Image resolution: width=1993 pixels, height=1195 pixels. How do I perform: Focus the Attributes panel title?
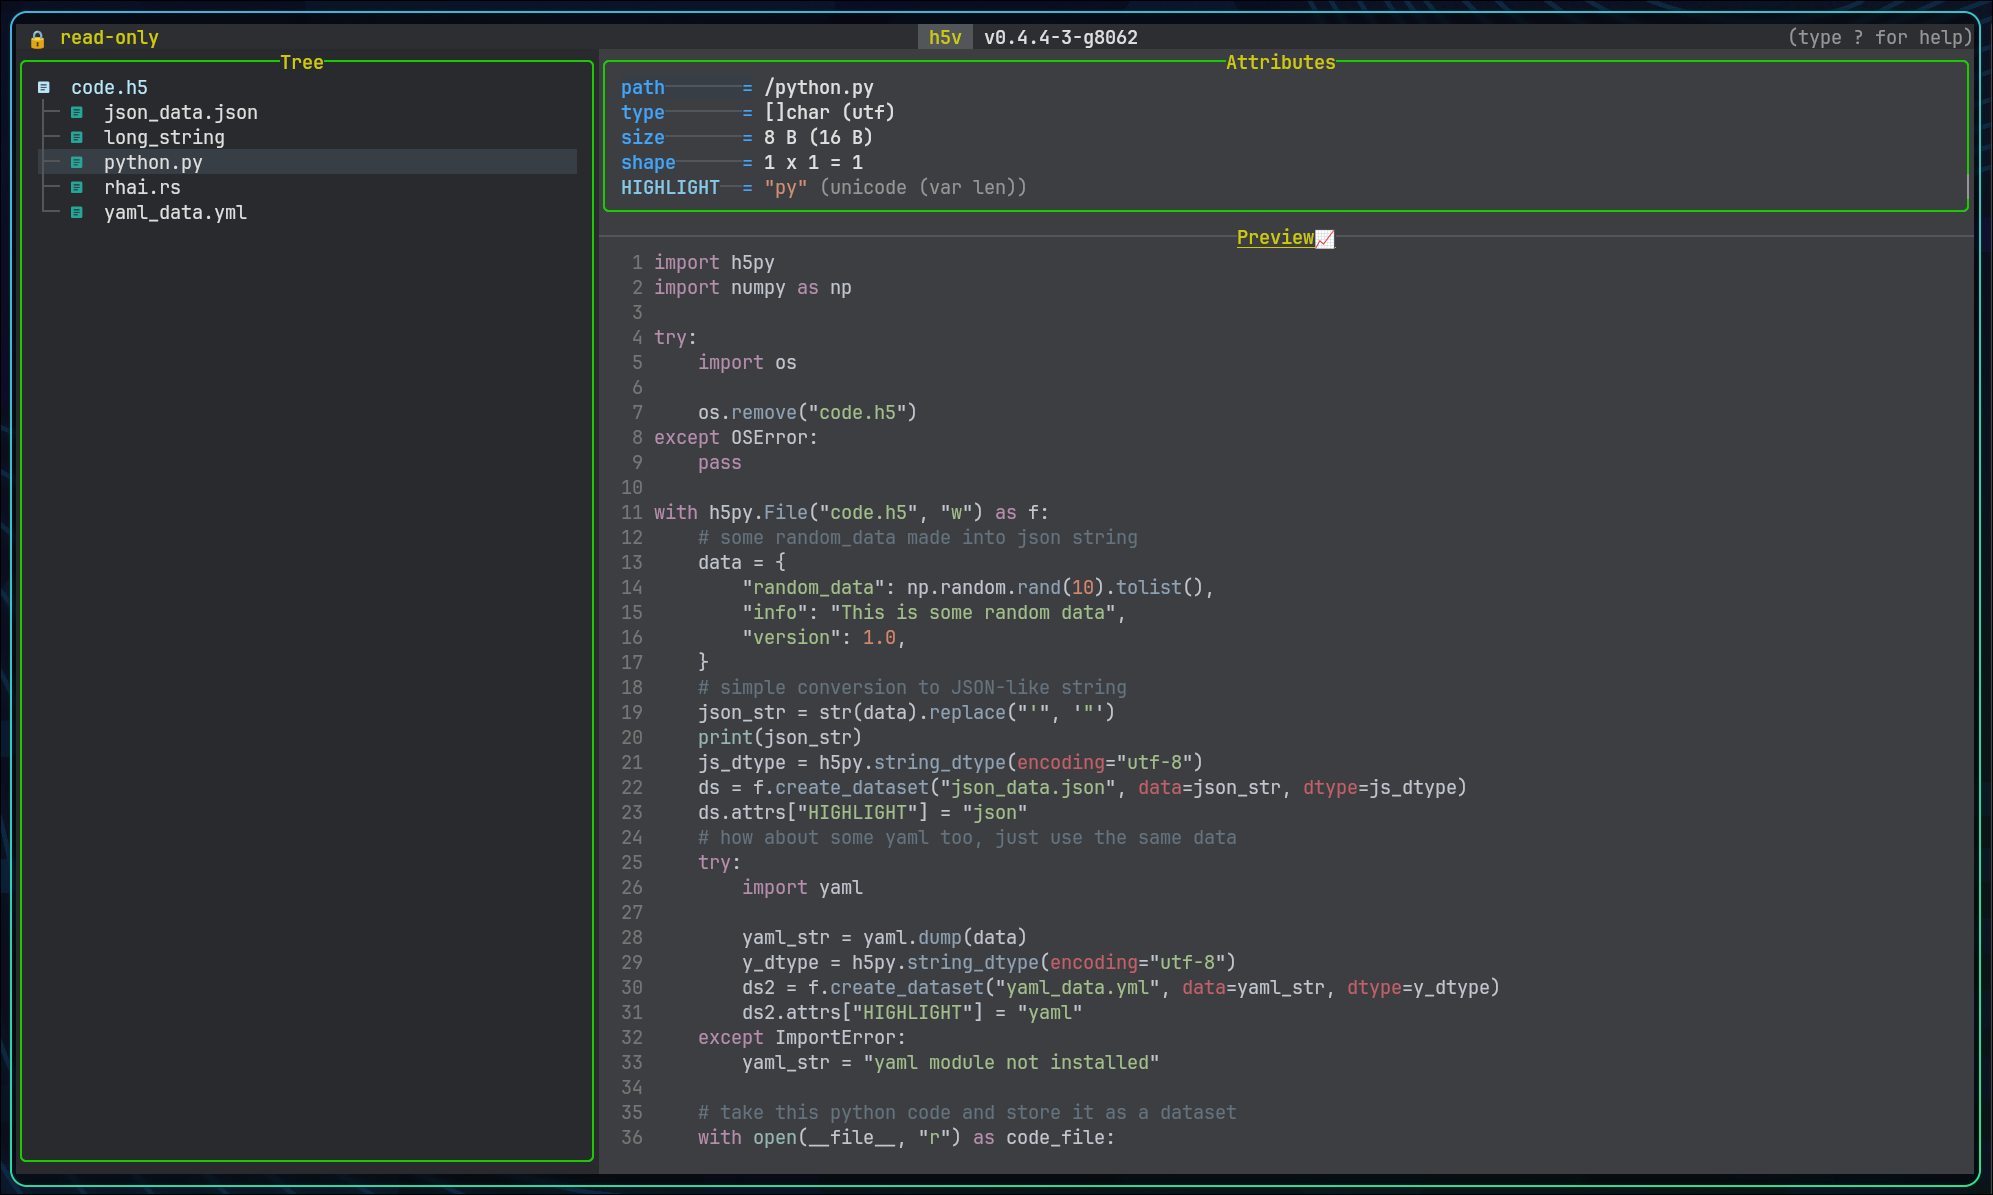(x=1280, y=62)
